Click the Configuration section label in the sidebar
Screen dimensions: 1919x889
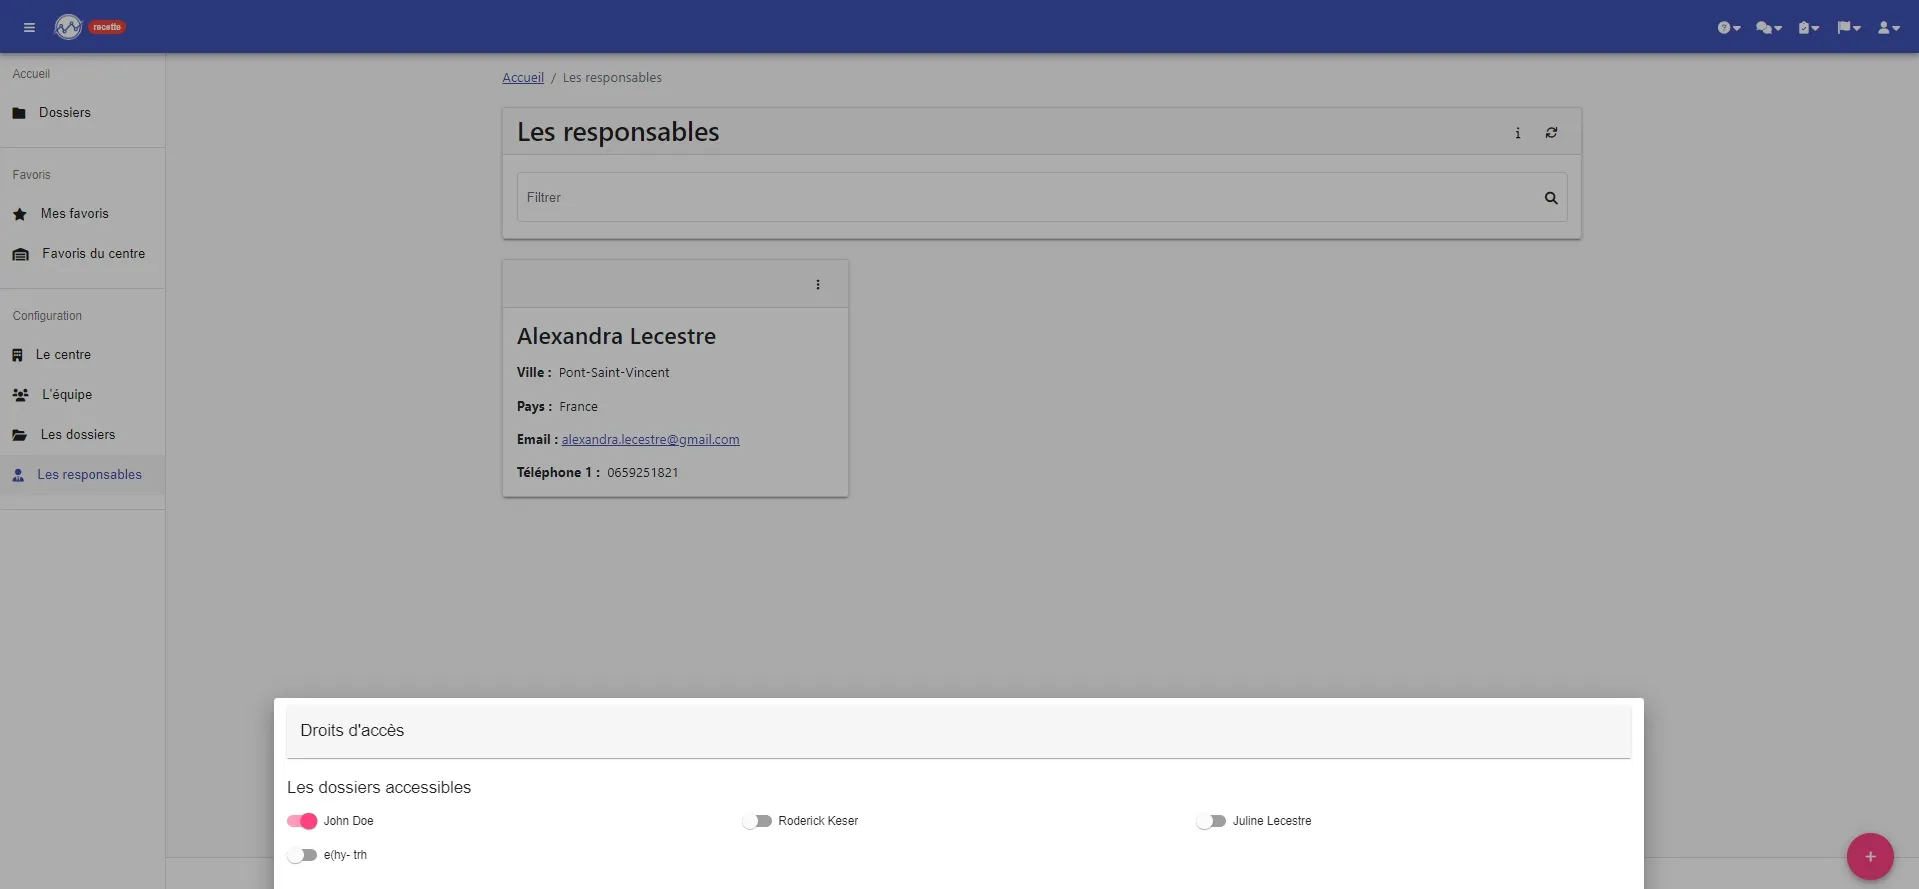(47, 316)
